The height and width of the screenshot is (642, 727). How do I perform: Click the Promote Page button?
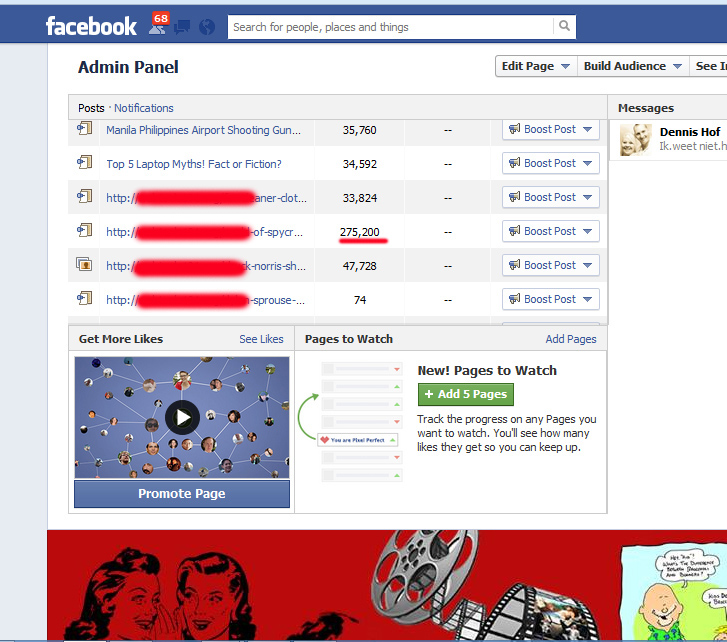tap(182, 494)
